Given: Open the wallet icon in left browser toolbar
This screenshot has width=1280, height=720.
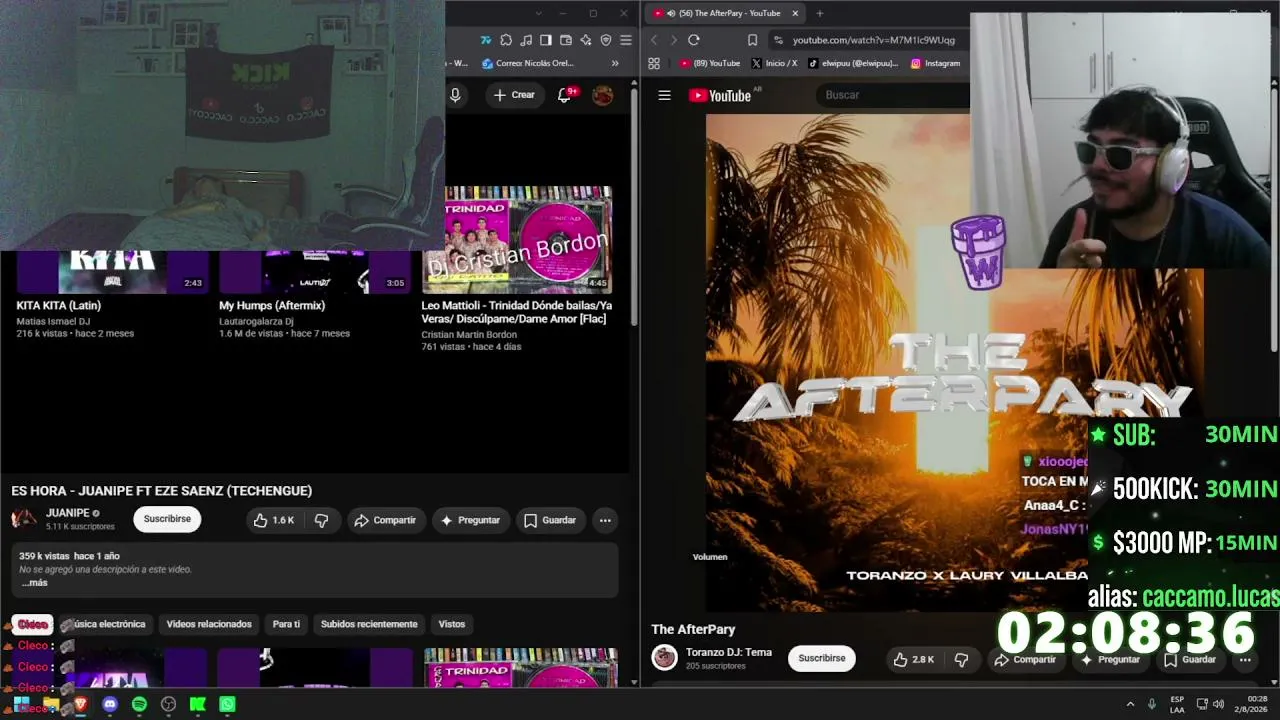Looking at the screenshot, I should 566,40.
